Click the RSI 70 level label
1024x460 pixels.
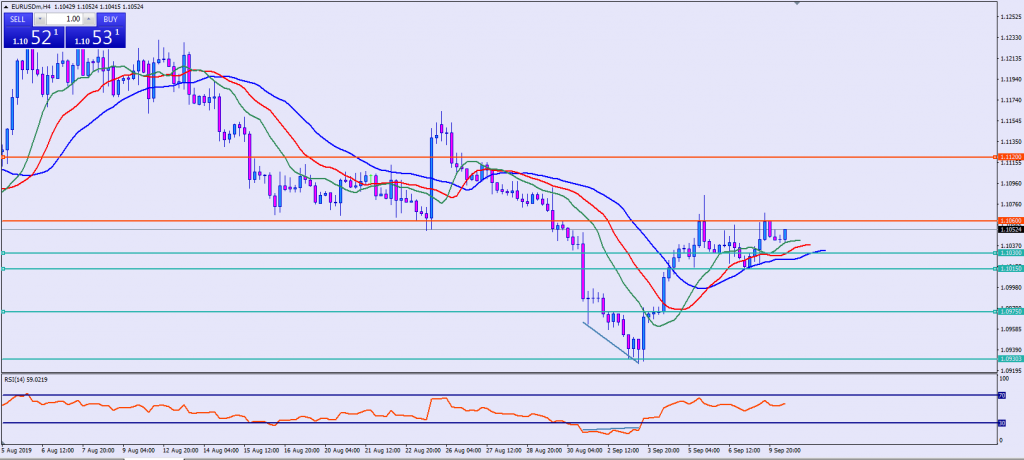point(1002,396)
